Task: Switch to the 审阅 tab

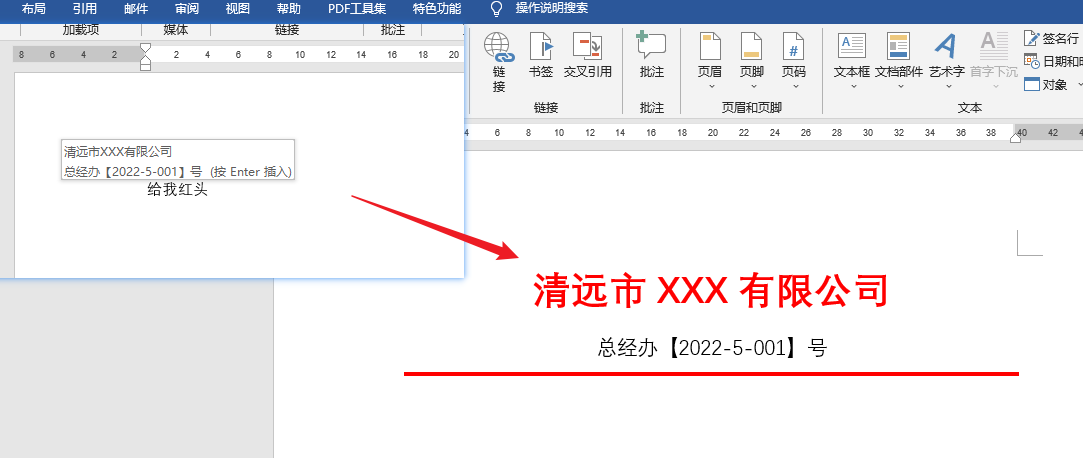Action: pos(186,9)
